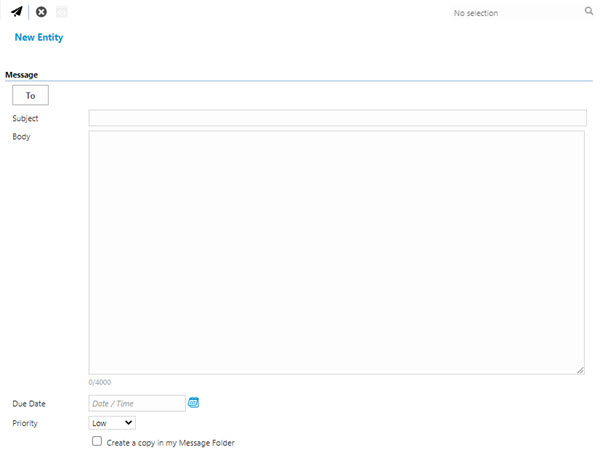Click the Message section header
The height and width of the screenshot is (458, 600).
(22, 75)
